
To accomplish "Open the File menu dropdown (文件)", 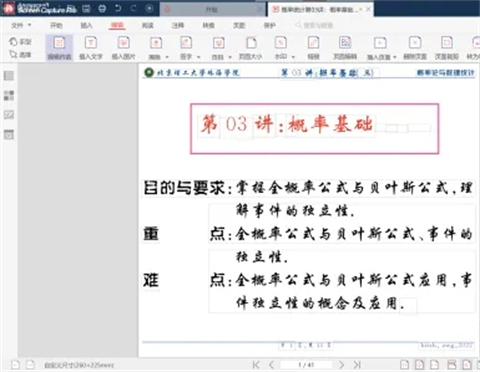I will pyautogui.click(x=21, y=25).
